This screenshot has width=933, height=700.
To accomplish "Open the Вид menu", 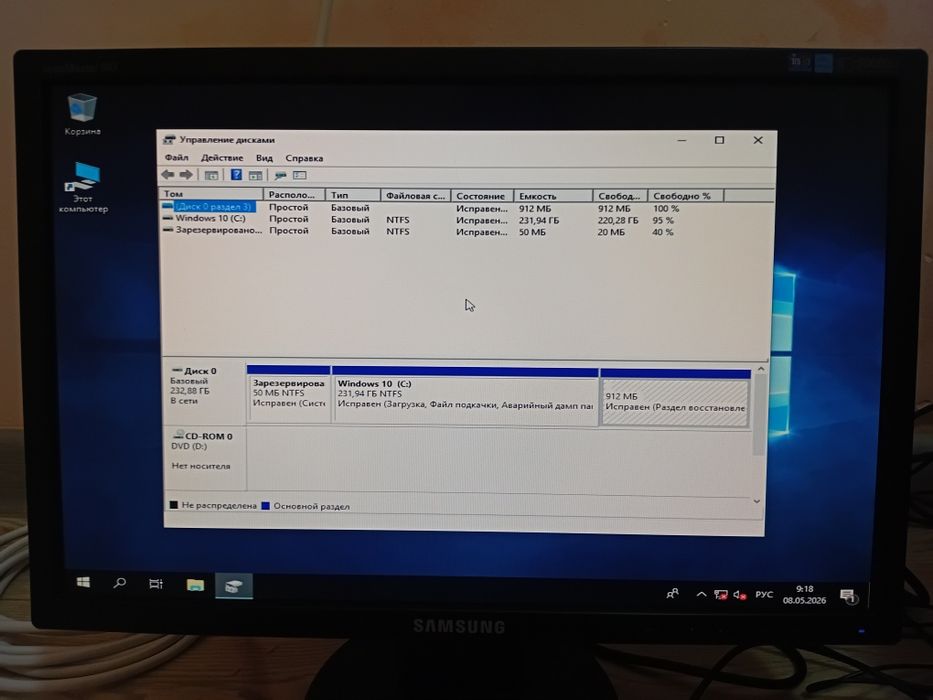I will [264, 158].
